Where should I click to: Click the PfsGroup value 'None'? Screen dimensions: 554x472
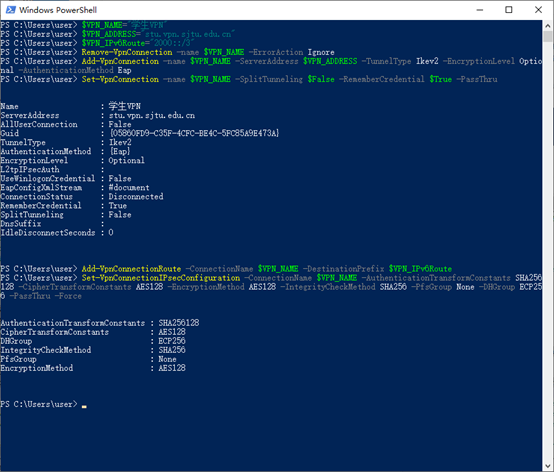coord(167,359)
